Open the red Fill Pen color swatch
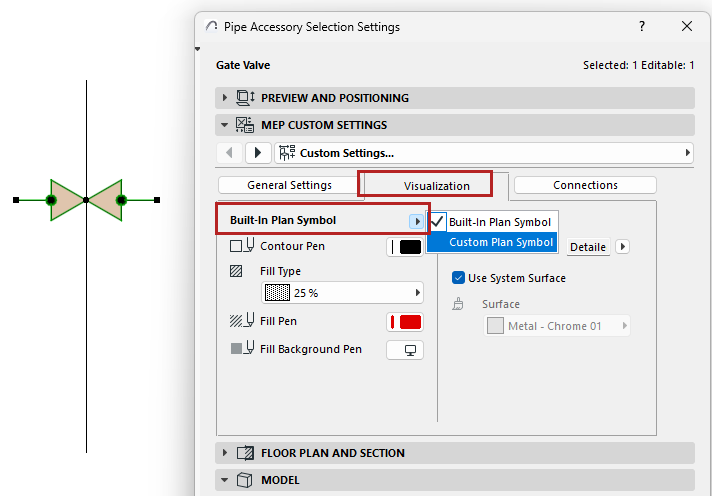 click(x=405, y=322)
